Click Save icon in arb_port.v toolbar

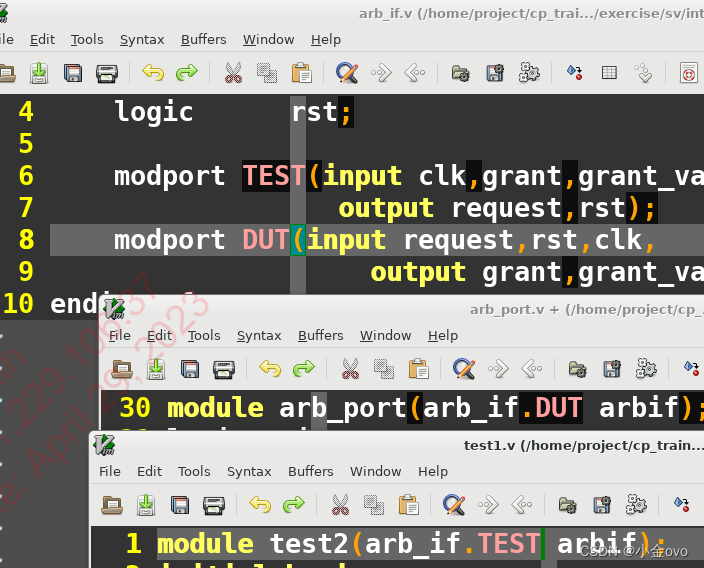[x=156, y=369]
